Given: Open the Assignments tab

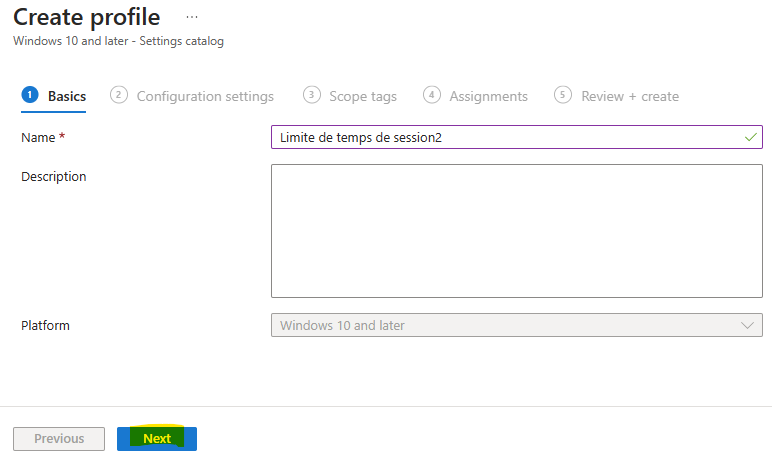Looking at the screenshot, I should (488, 96).
